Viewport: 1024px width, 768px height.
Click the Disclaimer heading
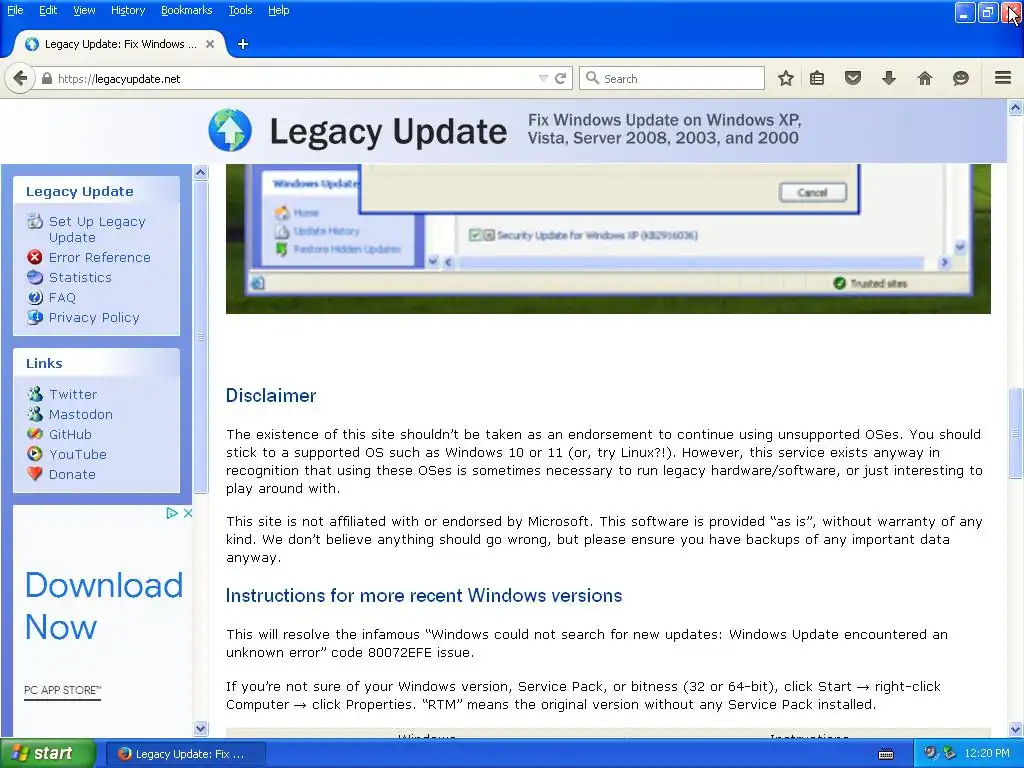(271, 396)
